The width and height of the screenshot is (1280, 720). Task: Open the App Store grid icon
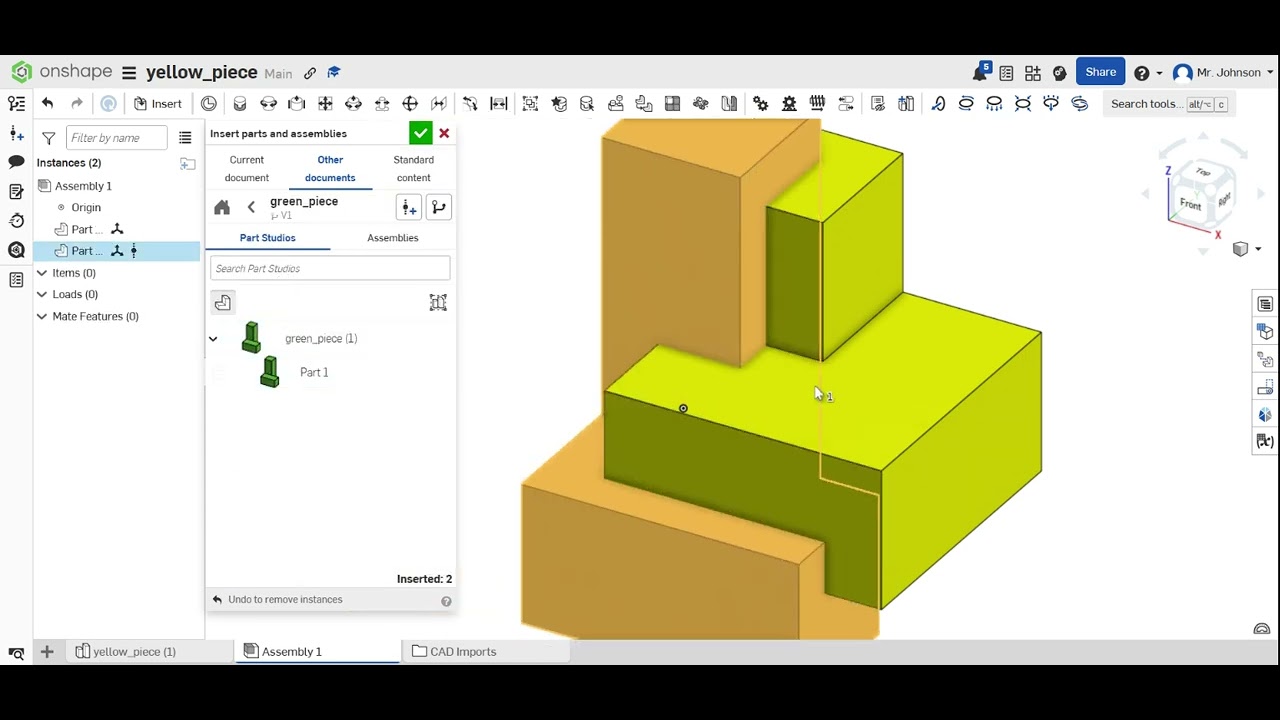coord(1033,73)
